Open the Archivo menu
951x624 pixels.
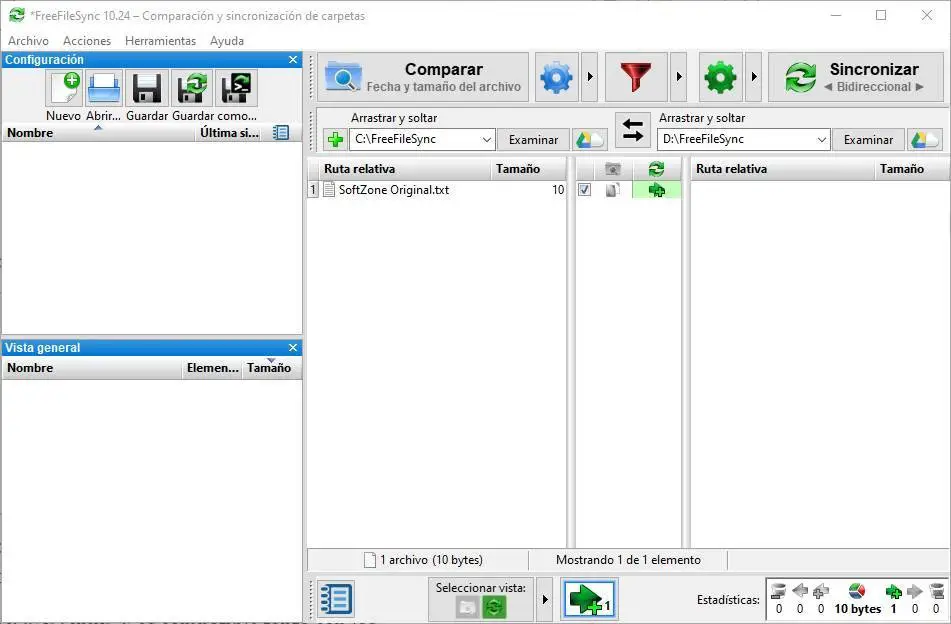click(28, 41)
